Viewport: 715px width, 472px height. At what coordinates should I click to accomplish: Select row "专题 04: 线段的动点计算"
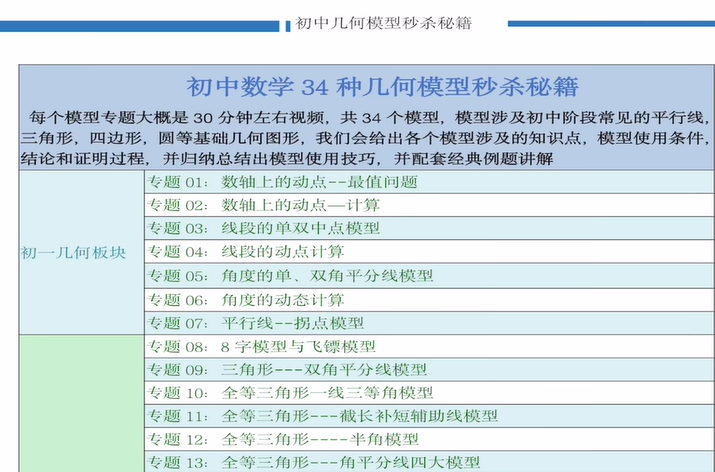pos(430,251)
